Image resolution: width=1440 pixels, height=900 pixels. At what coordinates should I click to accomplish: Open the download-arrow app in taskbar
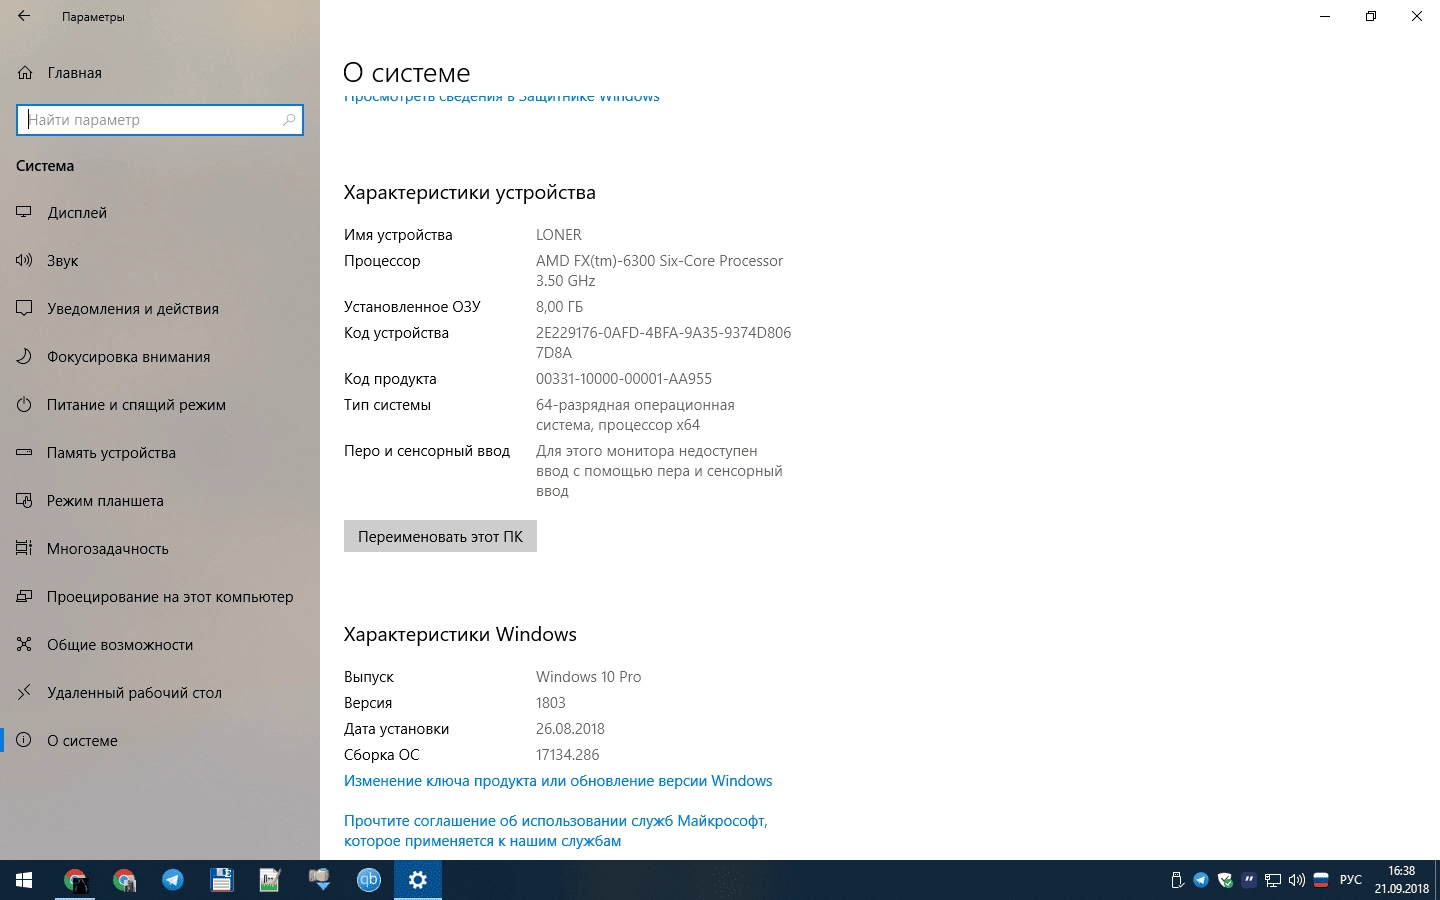pyautogui.click(x=319, y=880)
